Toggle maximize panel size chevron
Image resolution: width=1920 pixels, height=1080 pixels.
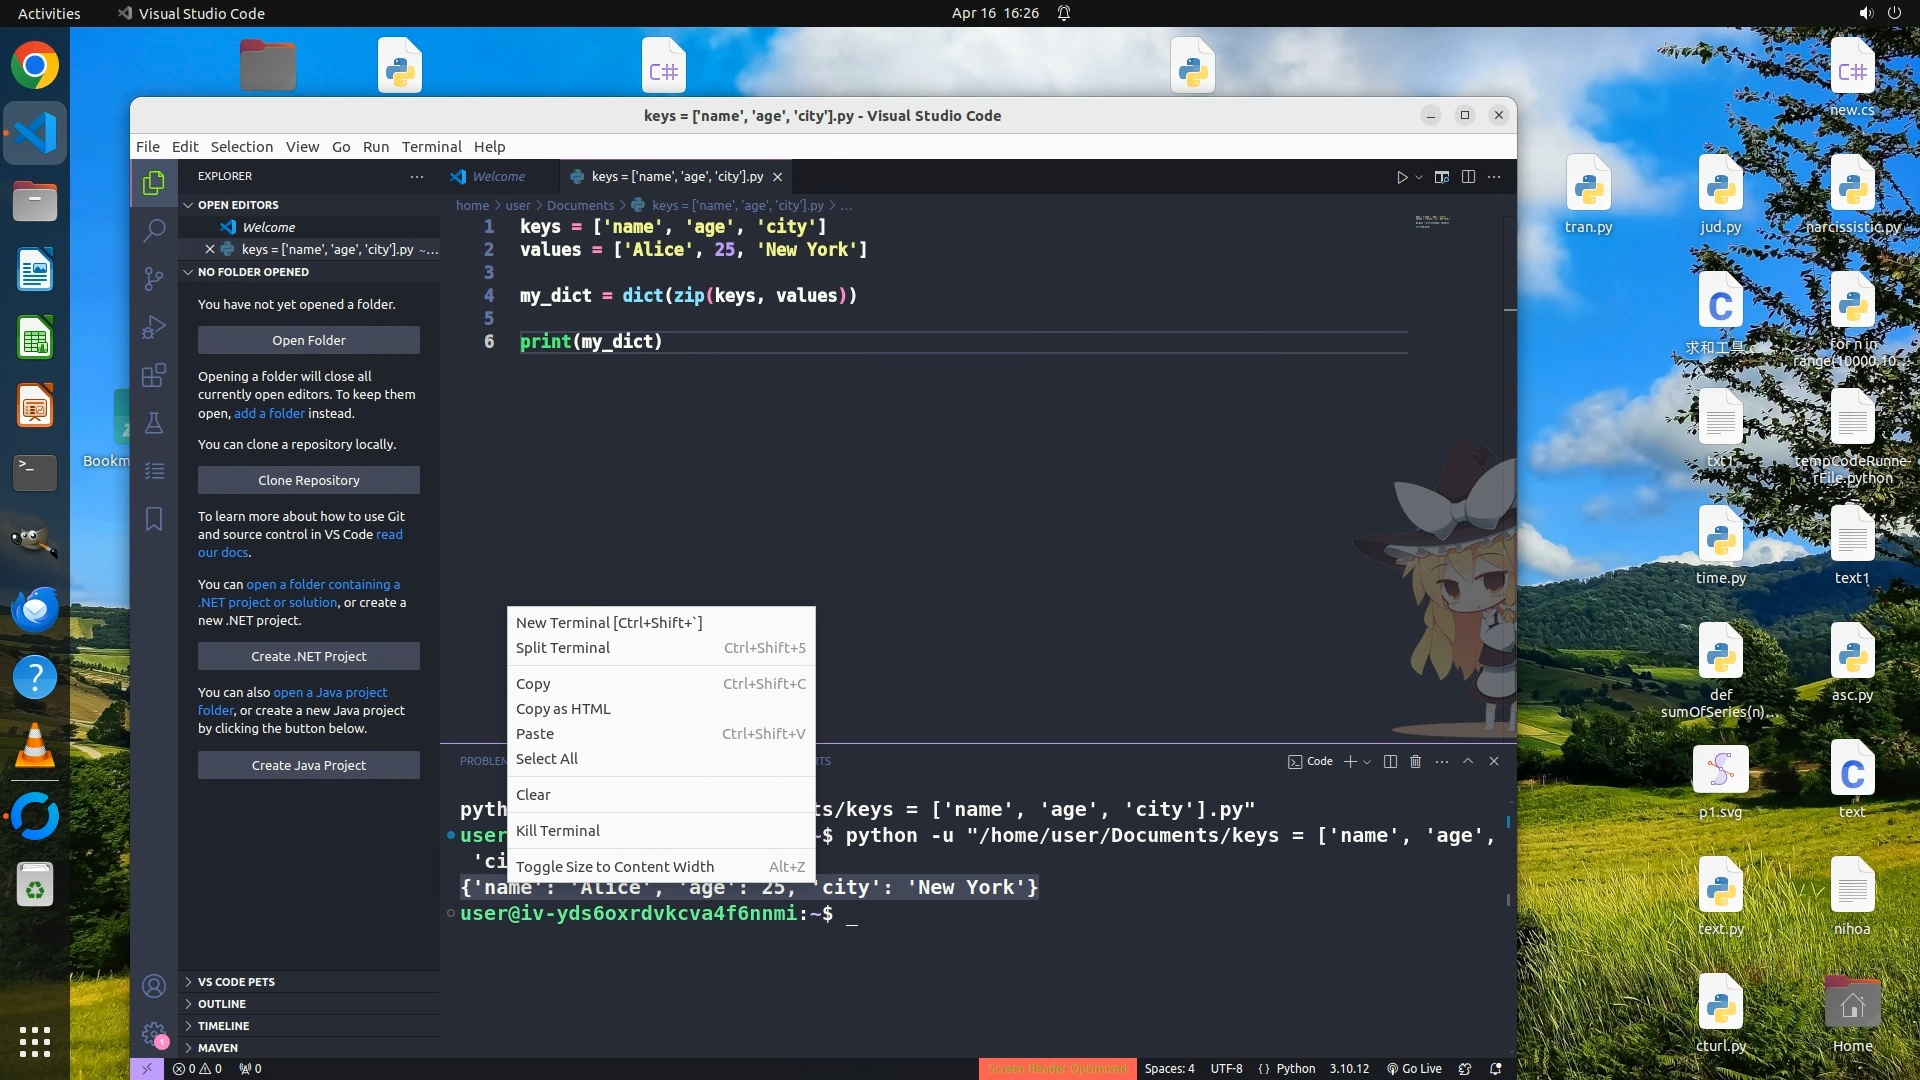(1468, 762)
